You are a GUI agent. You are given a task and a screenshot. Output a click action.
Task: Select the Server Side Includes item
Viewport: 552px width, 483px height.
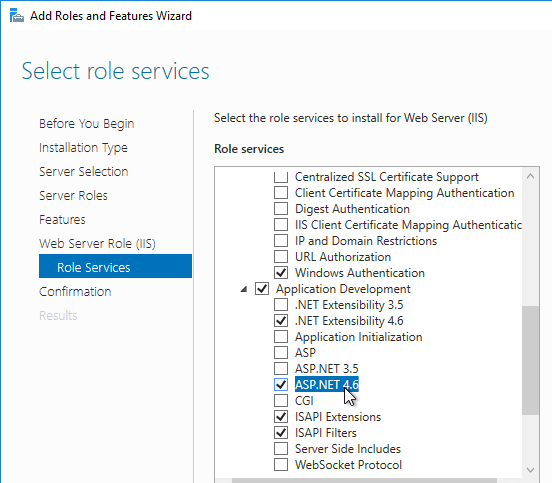[348, 449]
